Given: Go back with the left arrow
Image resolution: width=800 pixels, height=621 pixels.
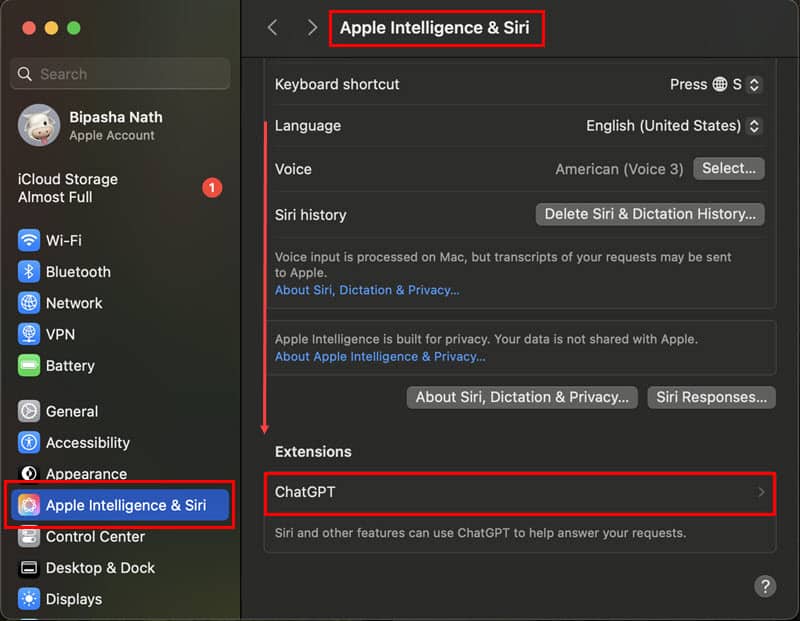Looking at the screenshot, I should (272, 28).
